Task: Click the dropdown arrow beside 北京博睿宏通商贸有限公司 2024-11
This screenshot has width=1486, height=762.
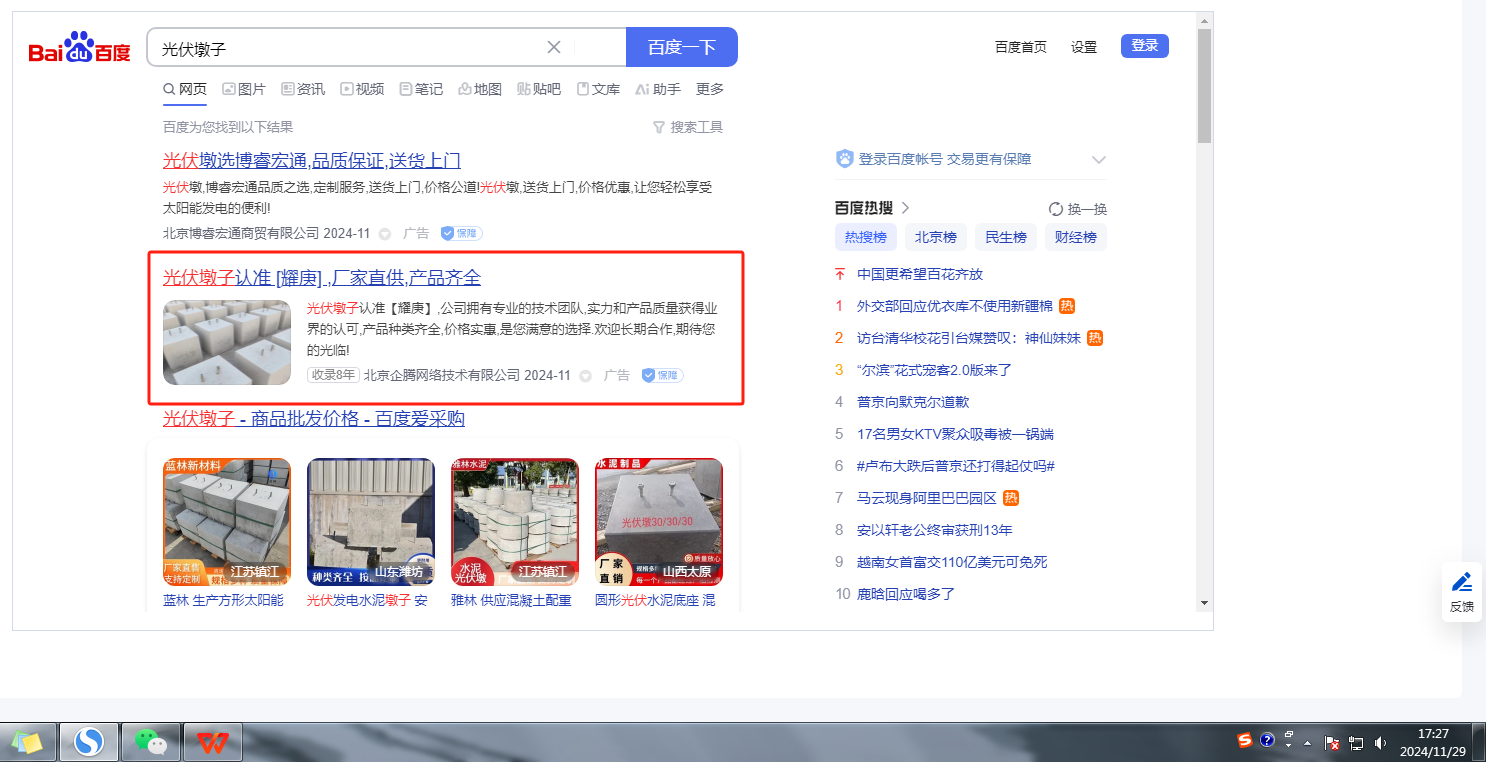Action: 385,234
